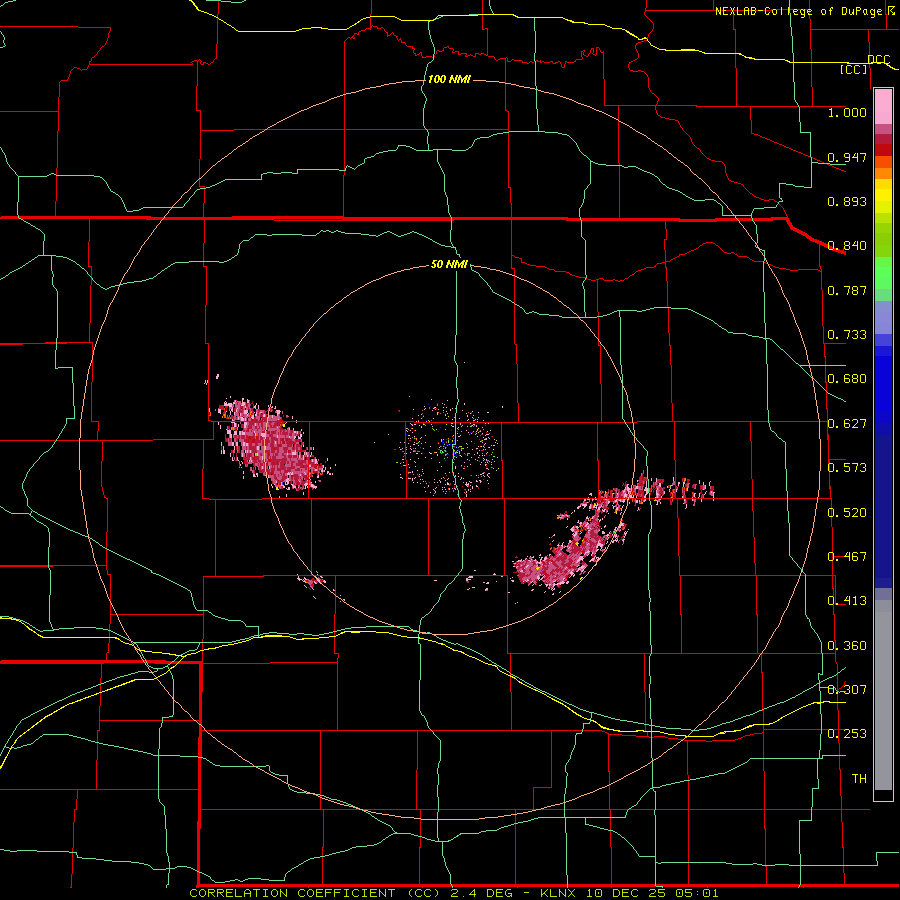The height and width of the screenshot is (900, 900).
Task: Select the 0.680 legend value
Action: click(x=847, y=379)
